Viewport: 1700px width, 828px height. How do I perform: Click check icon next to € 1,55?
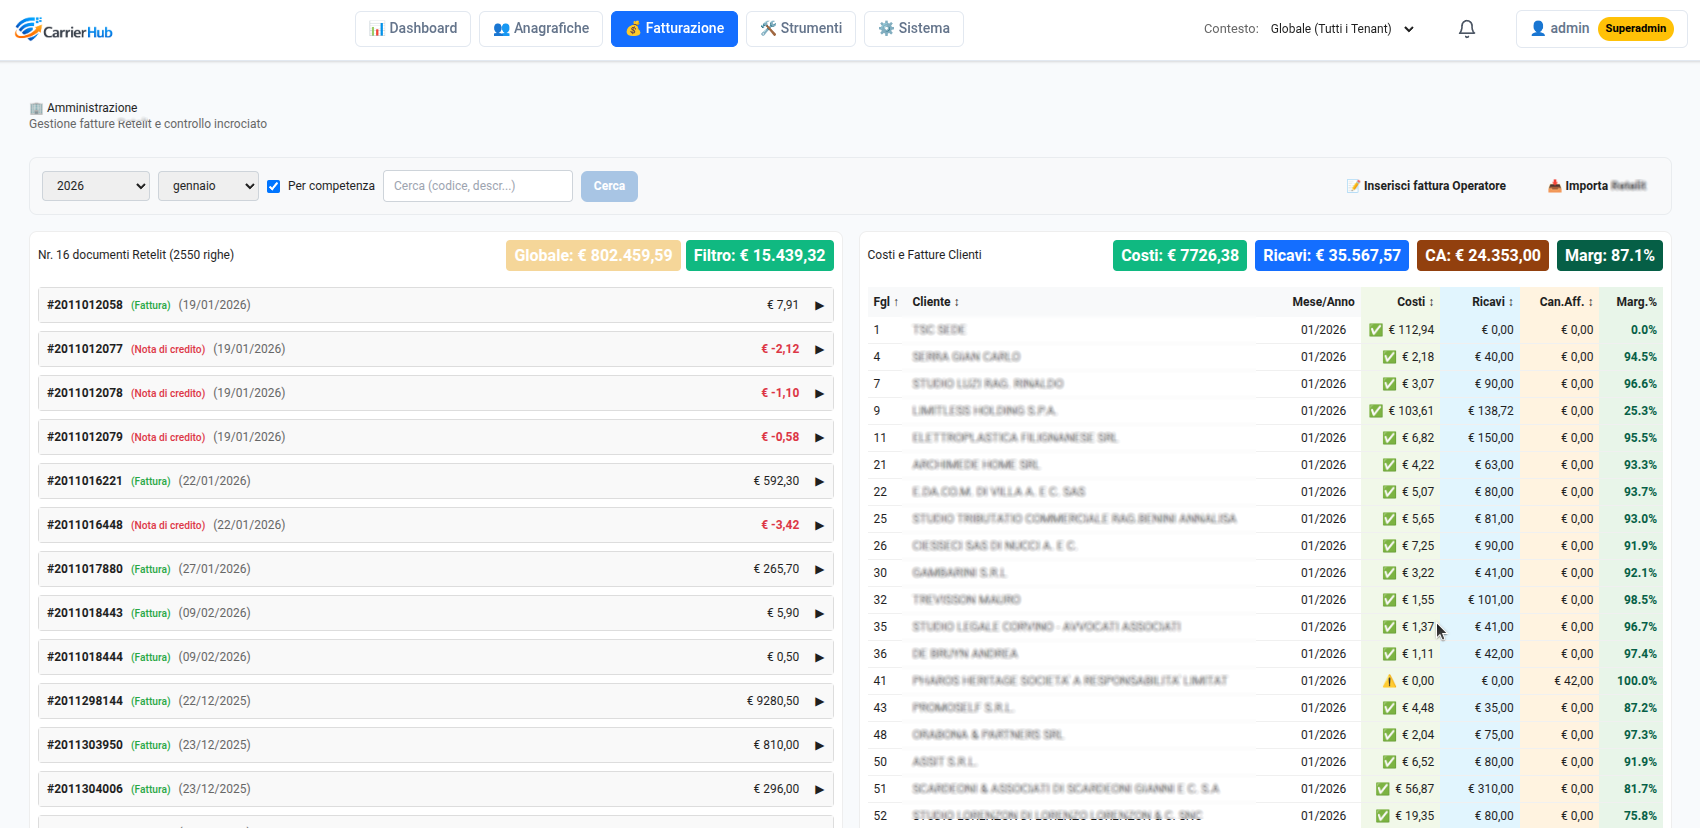point(1389,600)
